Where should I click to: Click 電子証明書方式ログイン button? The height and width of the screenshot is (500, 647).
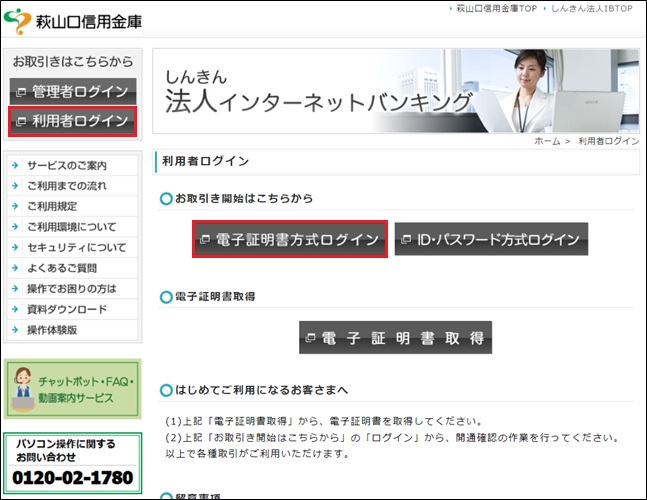click(289, 240)
